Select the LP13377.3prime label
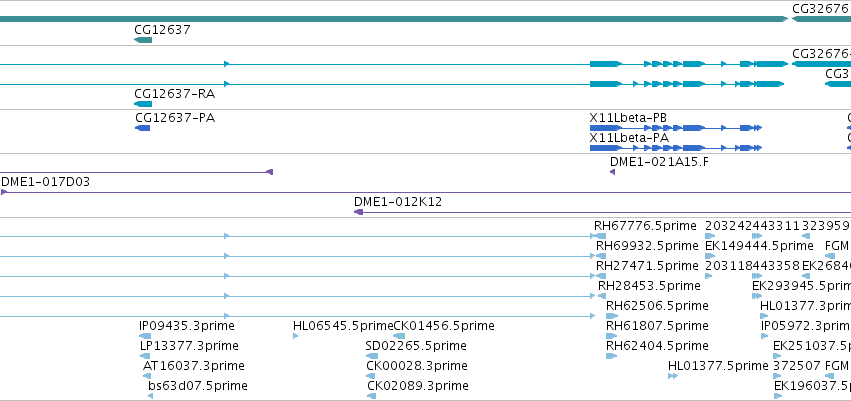This screenshot has height=401, width=851. 189,346
